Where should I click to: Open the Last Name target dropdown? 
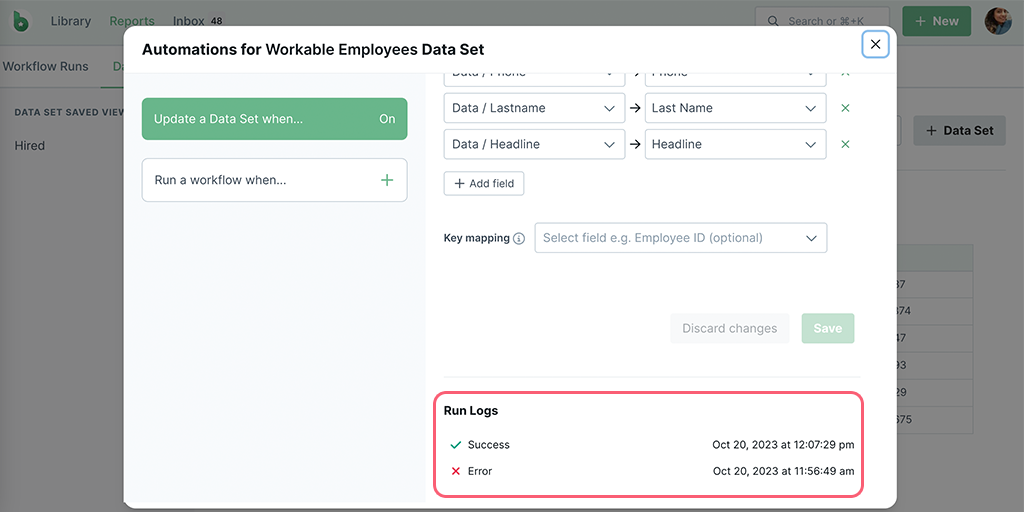(735, 108)
